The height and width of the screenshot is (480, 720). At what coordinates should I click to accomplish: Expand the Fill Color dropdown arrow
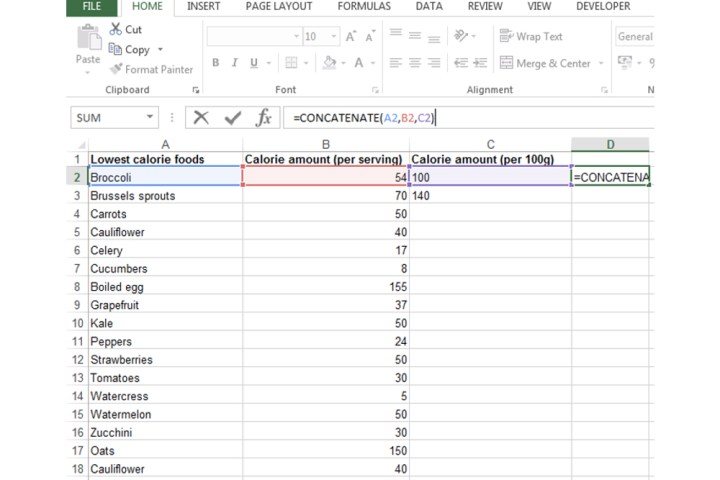click(x=343, y=63)
